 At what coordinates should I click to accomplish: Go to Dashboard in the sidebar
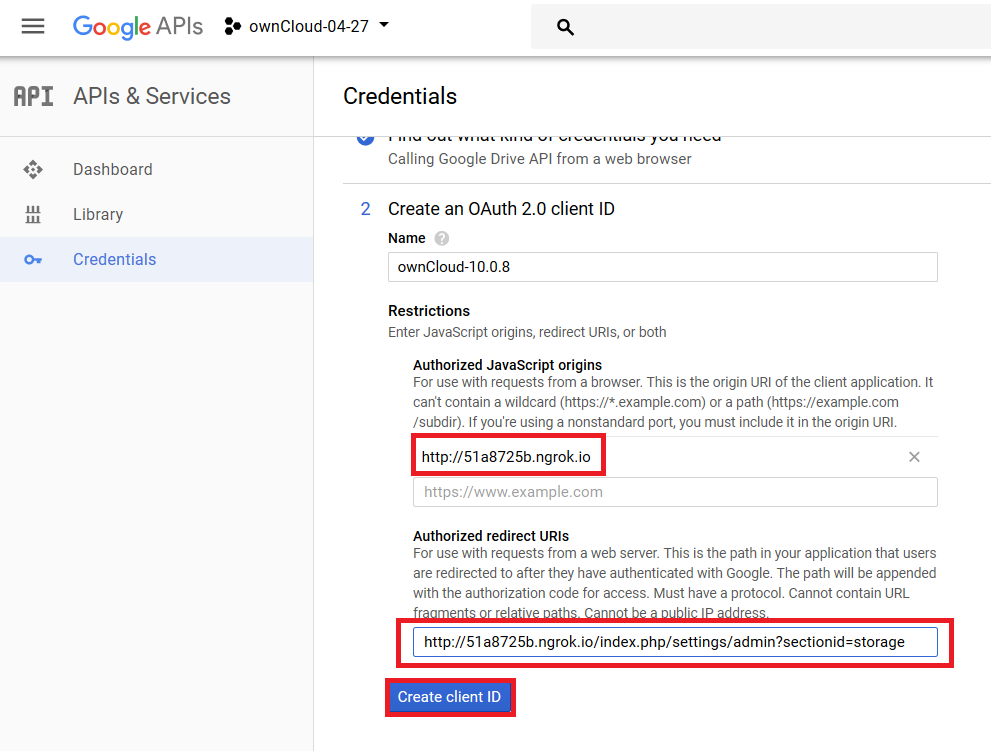coord(113,170)
